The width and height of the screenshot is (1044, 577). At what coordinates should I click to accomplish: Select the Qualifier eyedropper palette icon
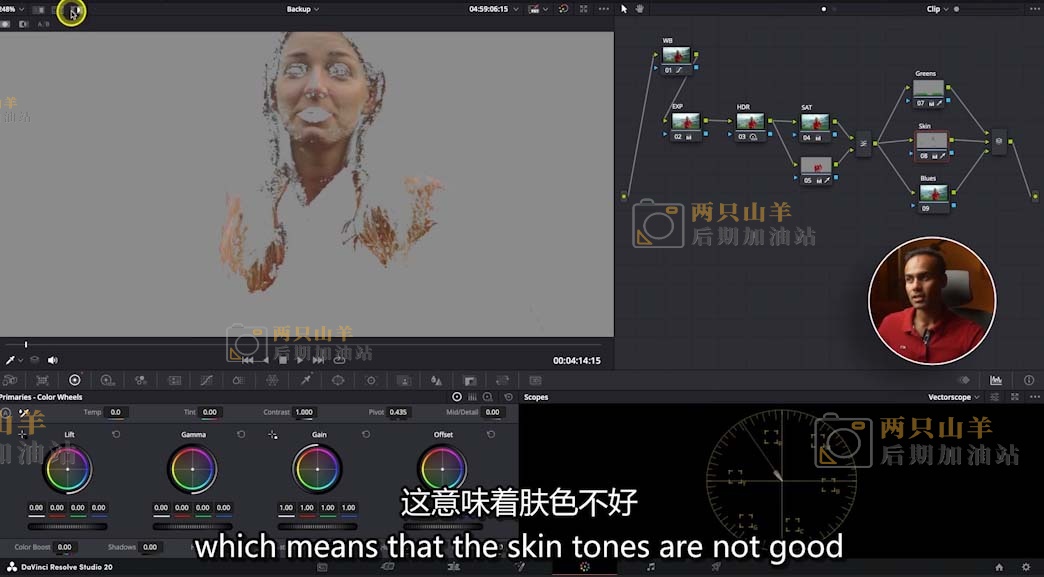[x=305, y=380]
